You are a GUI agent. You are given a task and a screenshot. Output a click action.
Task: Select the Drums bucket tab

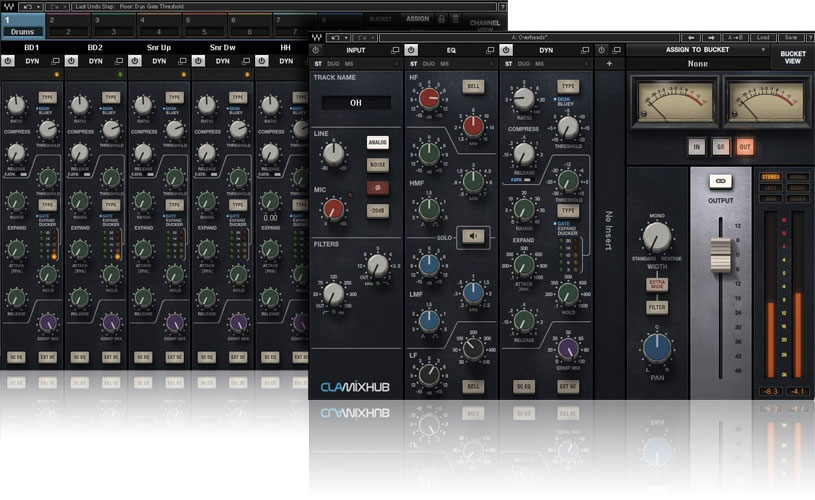point(22,24)
